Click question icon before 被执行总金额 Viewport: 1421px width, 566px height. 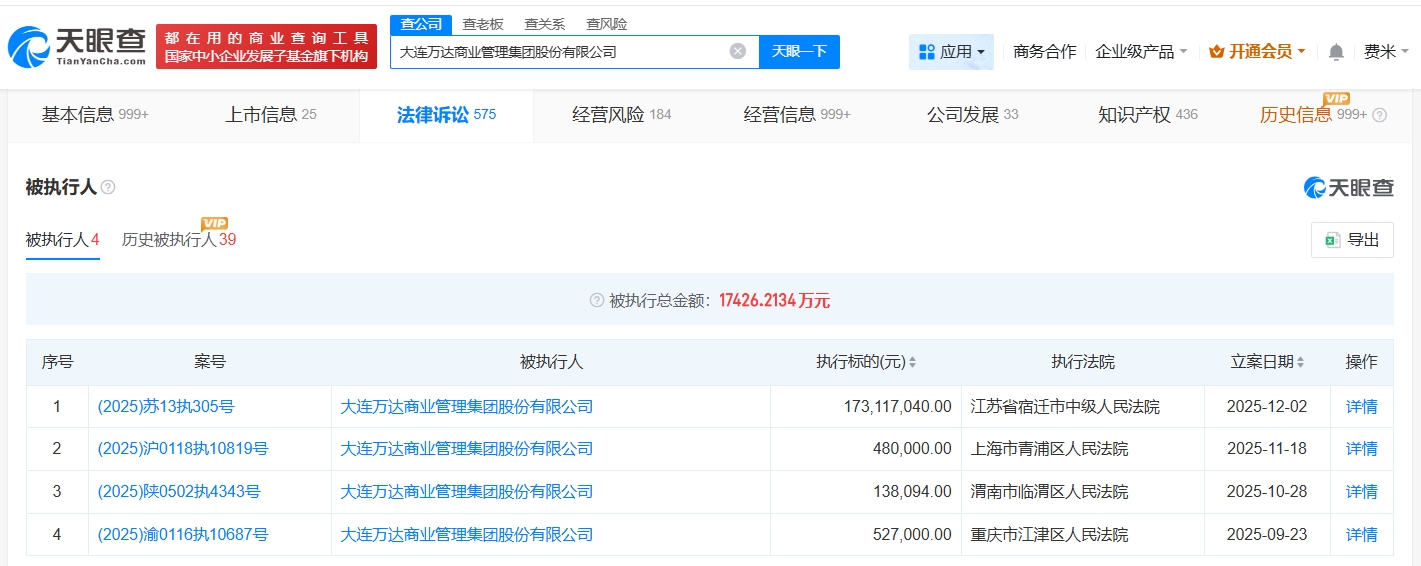pos(597,300)
